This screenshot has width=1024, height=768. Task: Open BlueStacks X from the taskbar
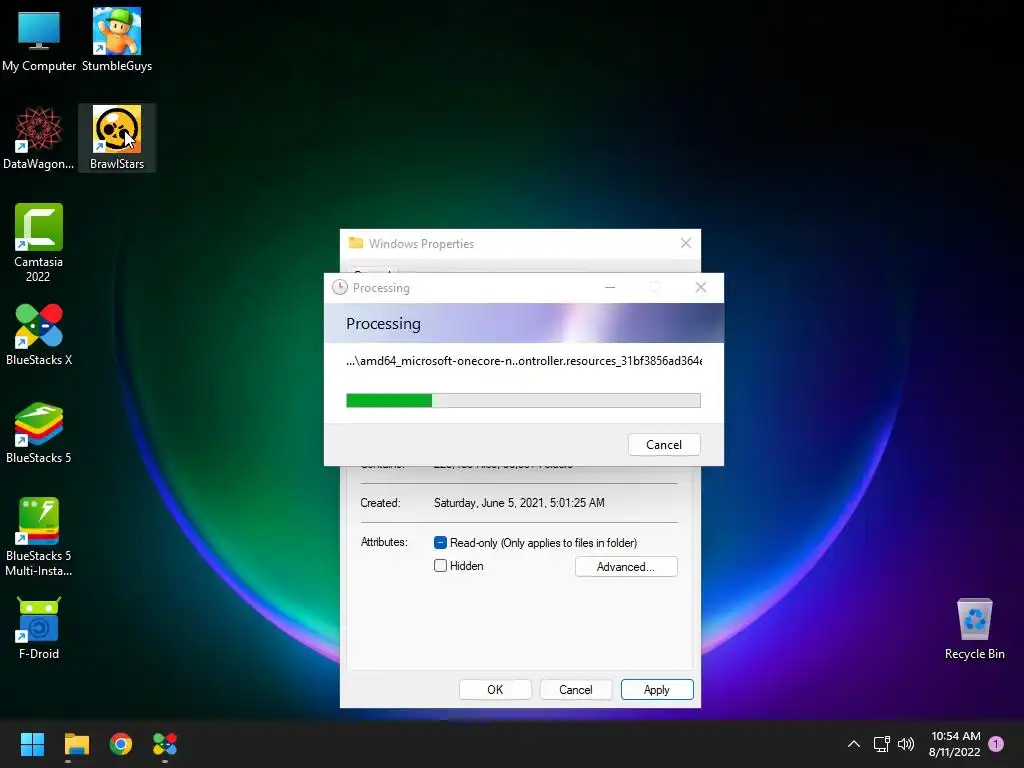point(165,744)
